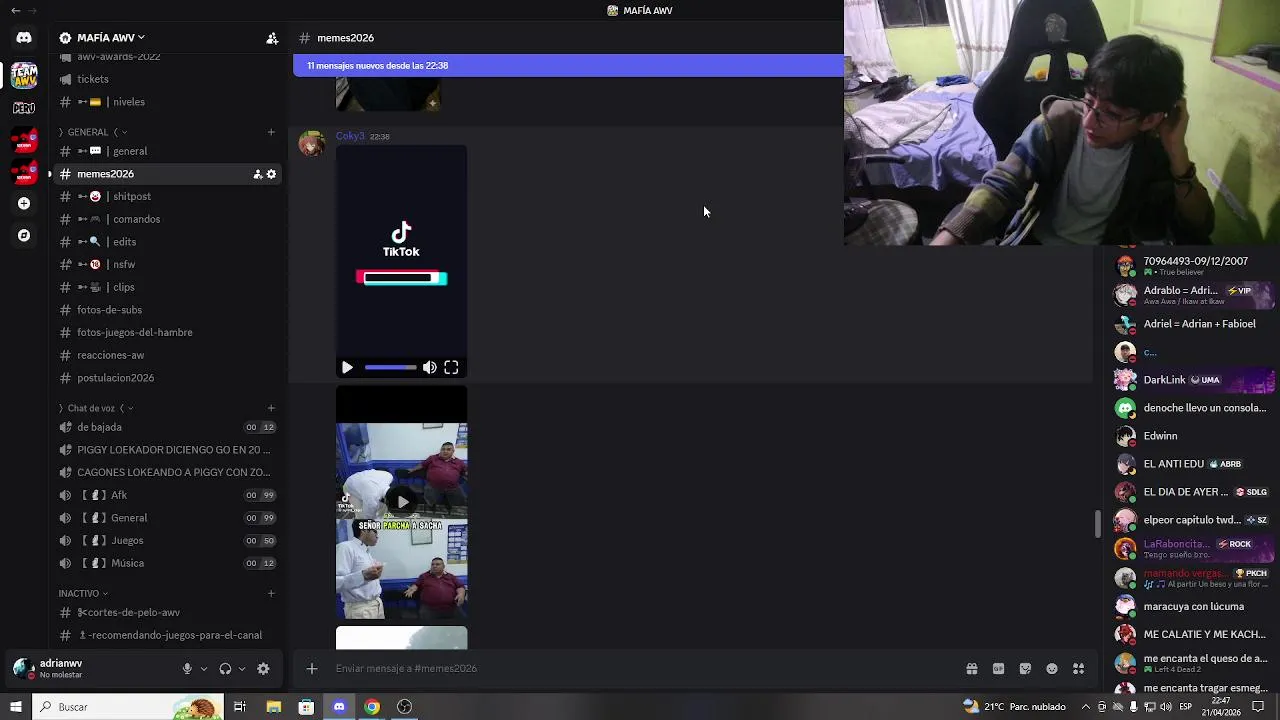This screenshot has height=720, width=1280.
Task: Open Discord direct messages home icon
Action: point(24,38)
